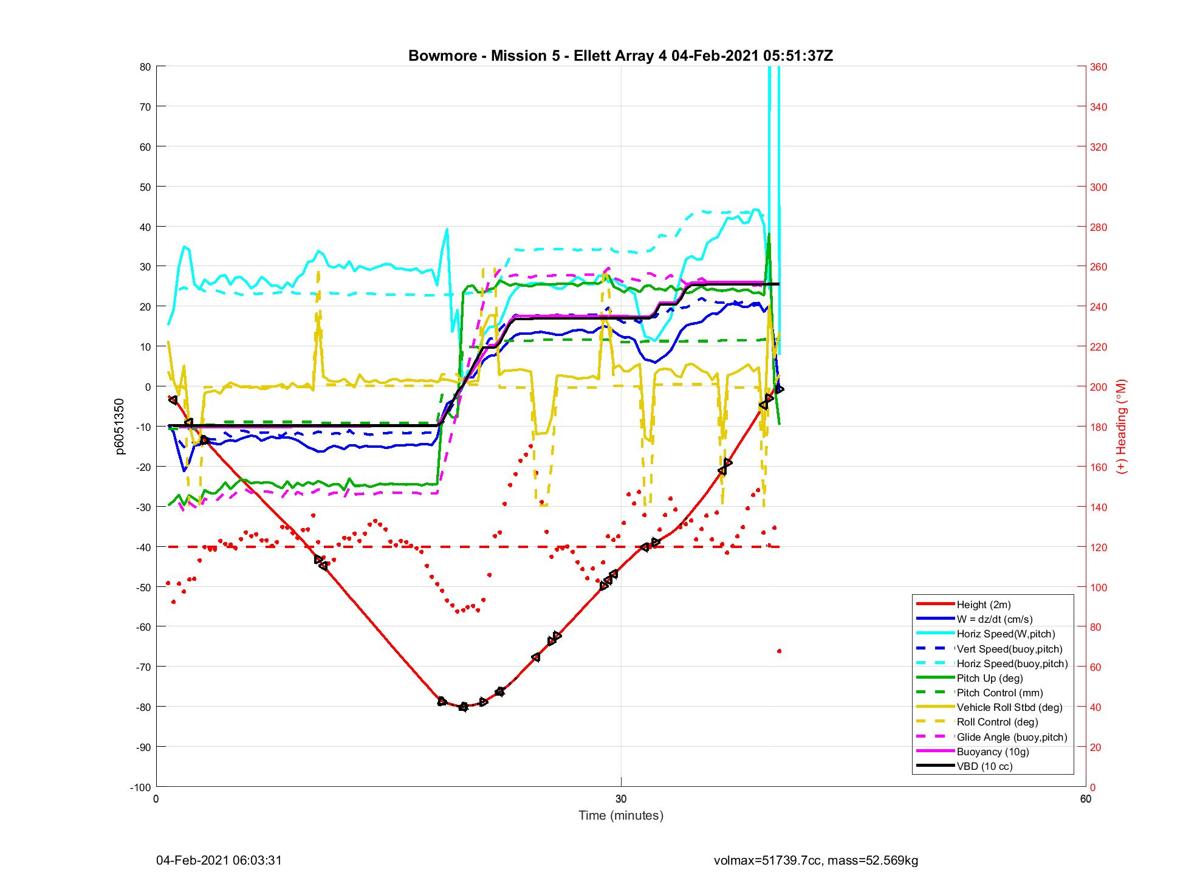This screenshot has height=885, width=1200.
Task: Select the heading axis tick label "340"
Action: 1099,107
